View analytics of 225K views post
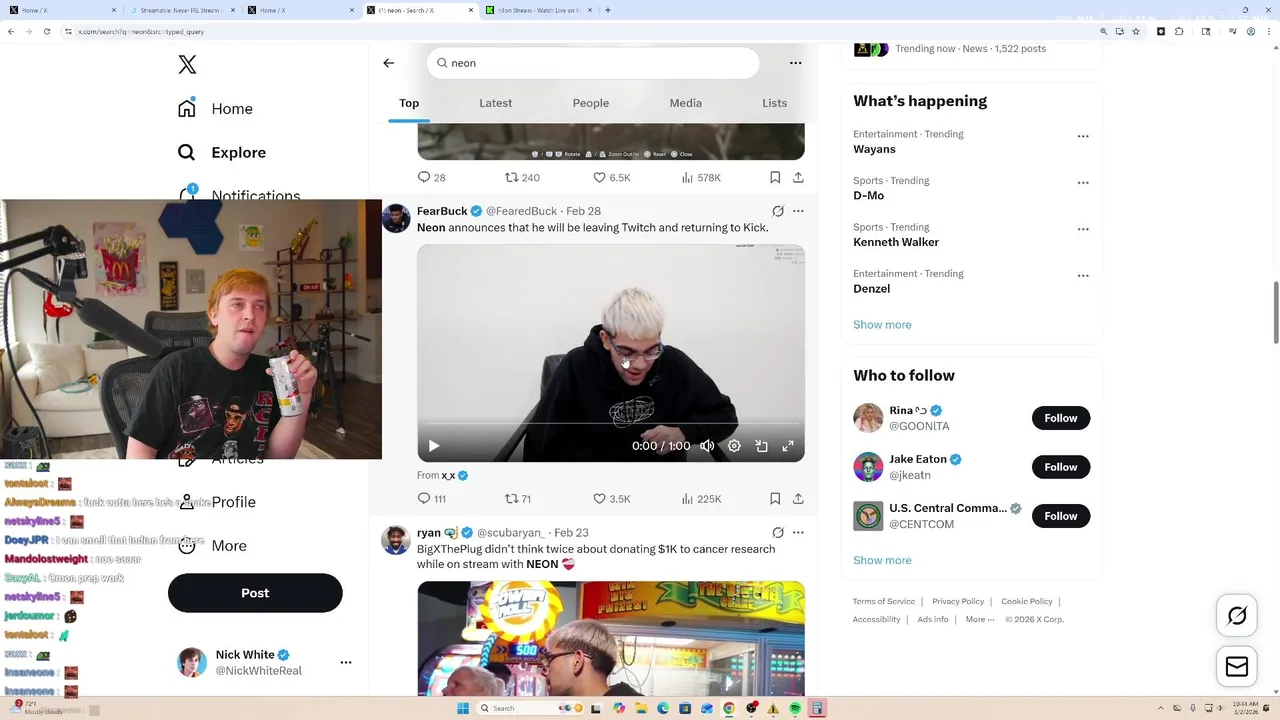Image resolution: width=1280 pixels, height=720 pixels. (x=701, y=498)
